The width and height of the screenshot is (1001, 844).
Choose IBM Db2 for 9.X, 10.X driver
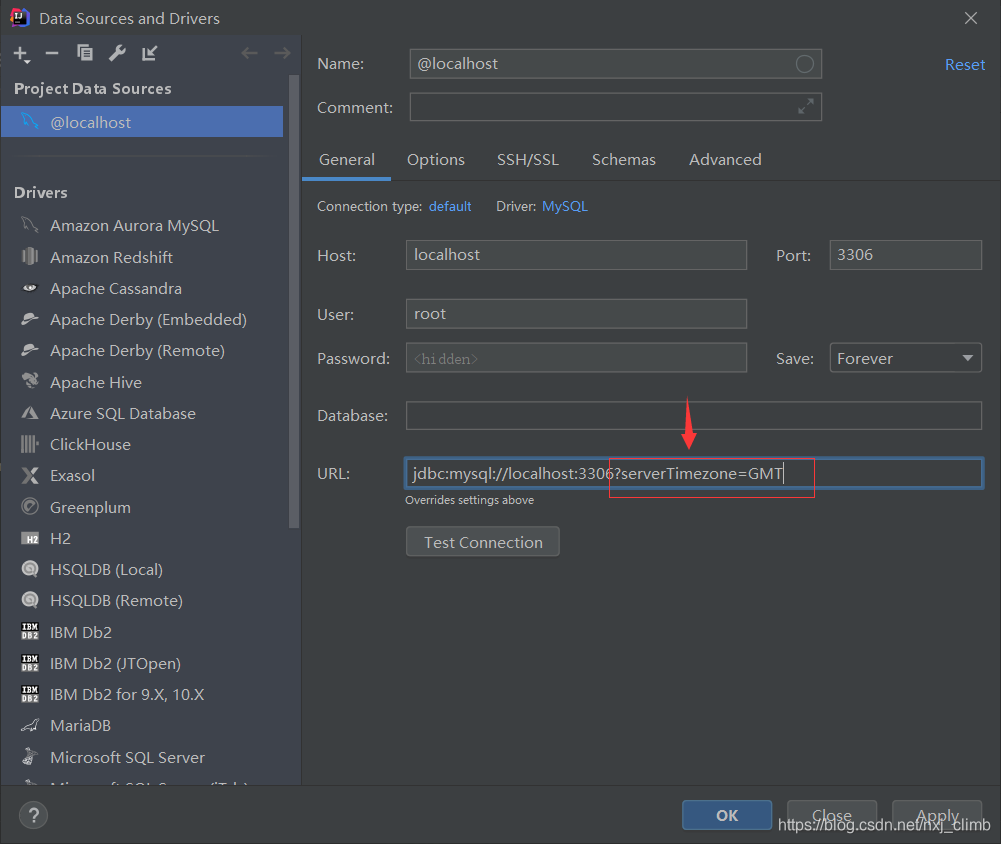[127, 695]
